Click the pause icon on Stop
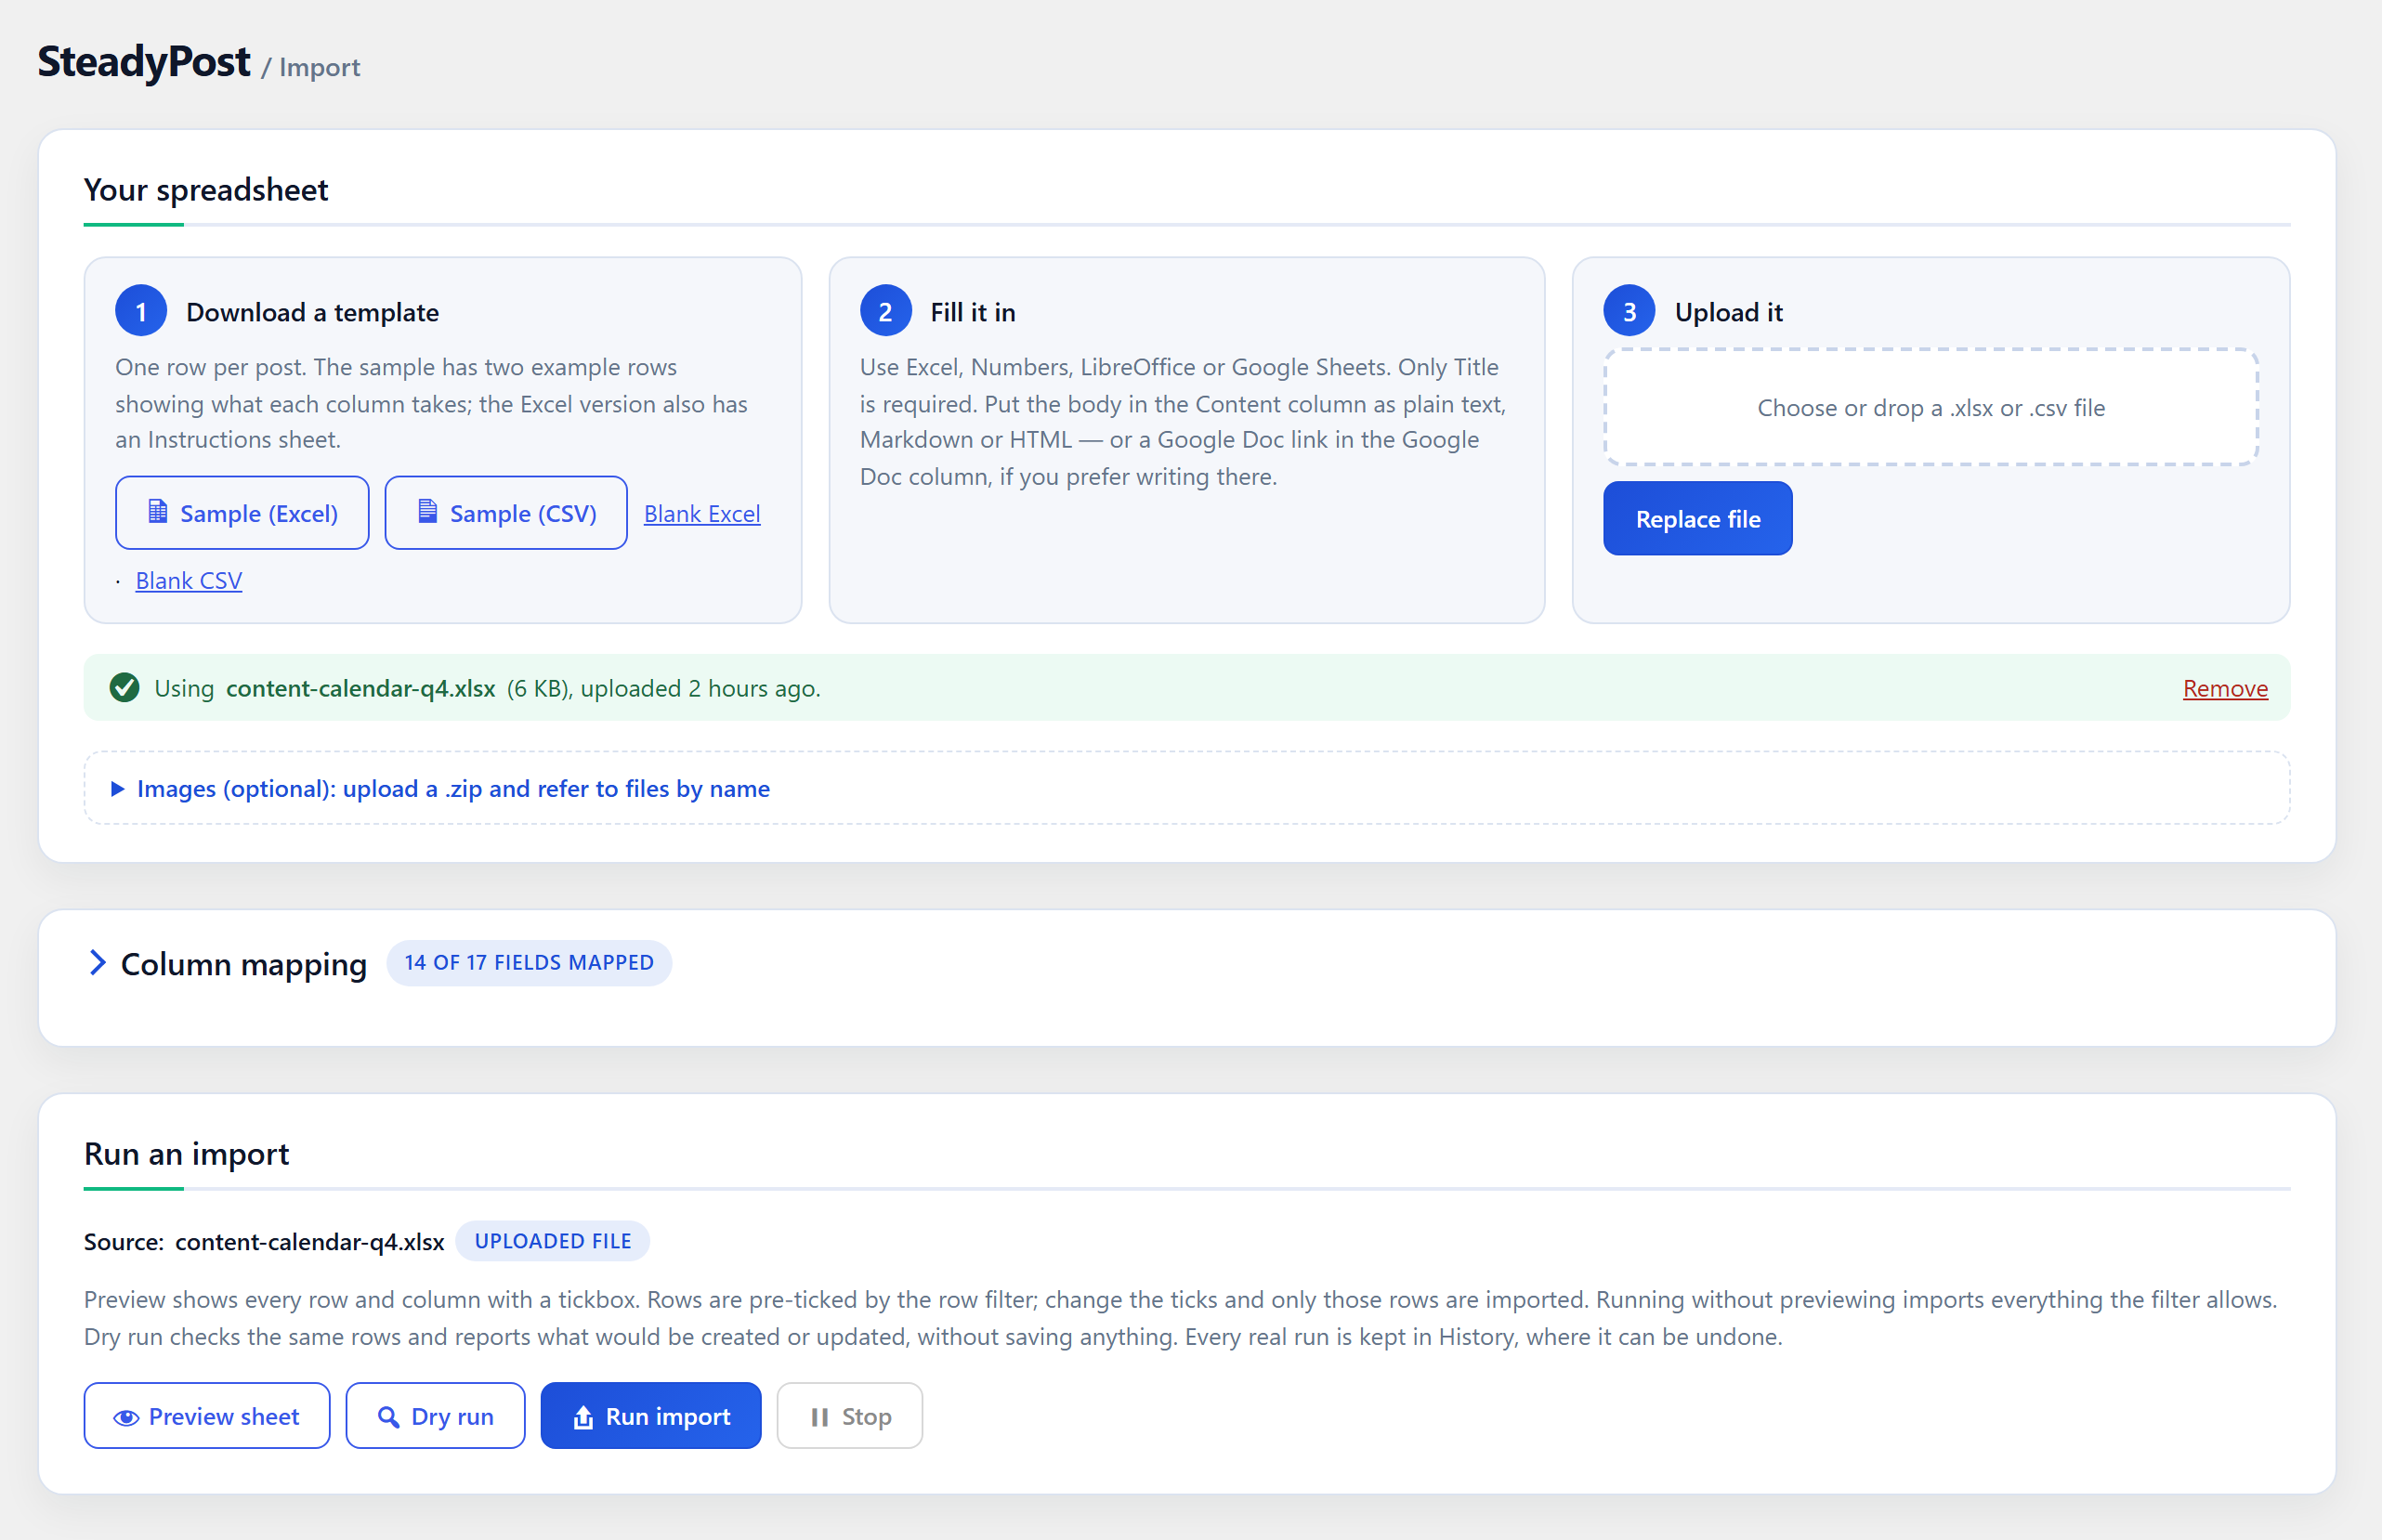The height and width of the screenshot is (1540, 2382). (820, 1417)
